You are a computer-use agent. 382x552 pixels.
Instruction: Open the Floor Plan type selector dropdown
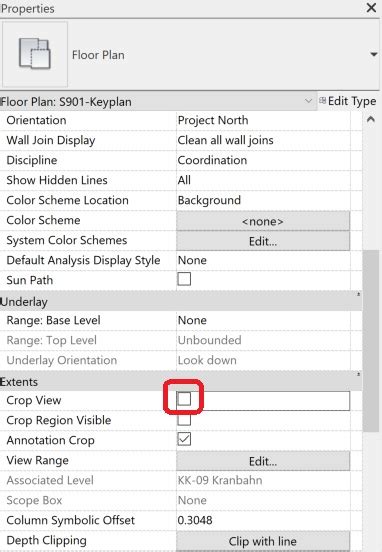(373, 55)
